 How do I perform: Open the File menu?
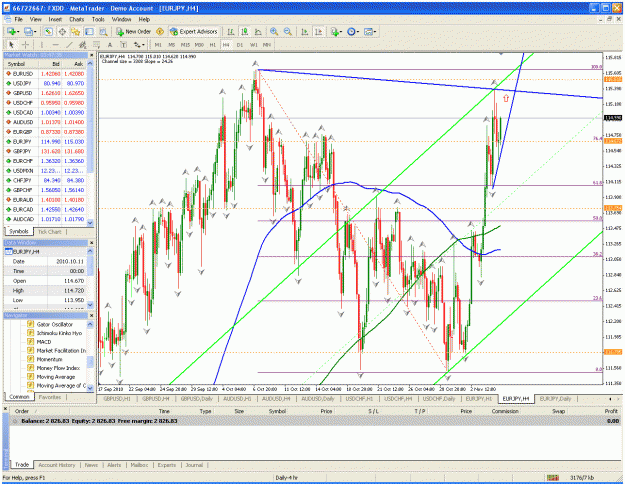[18, 19]
